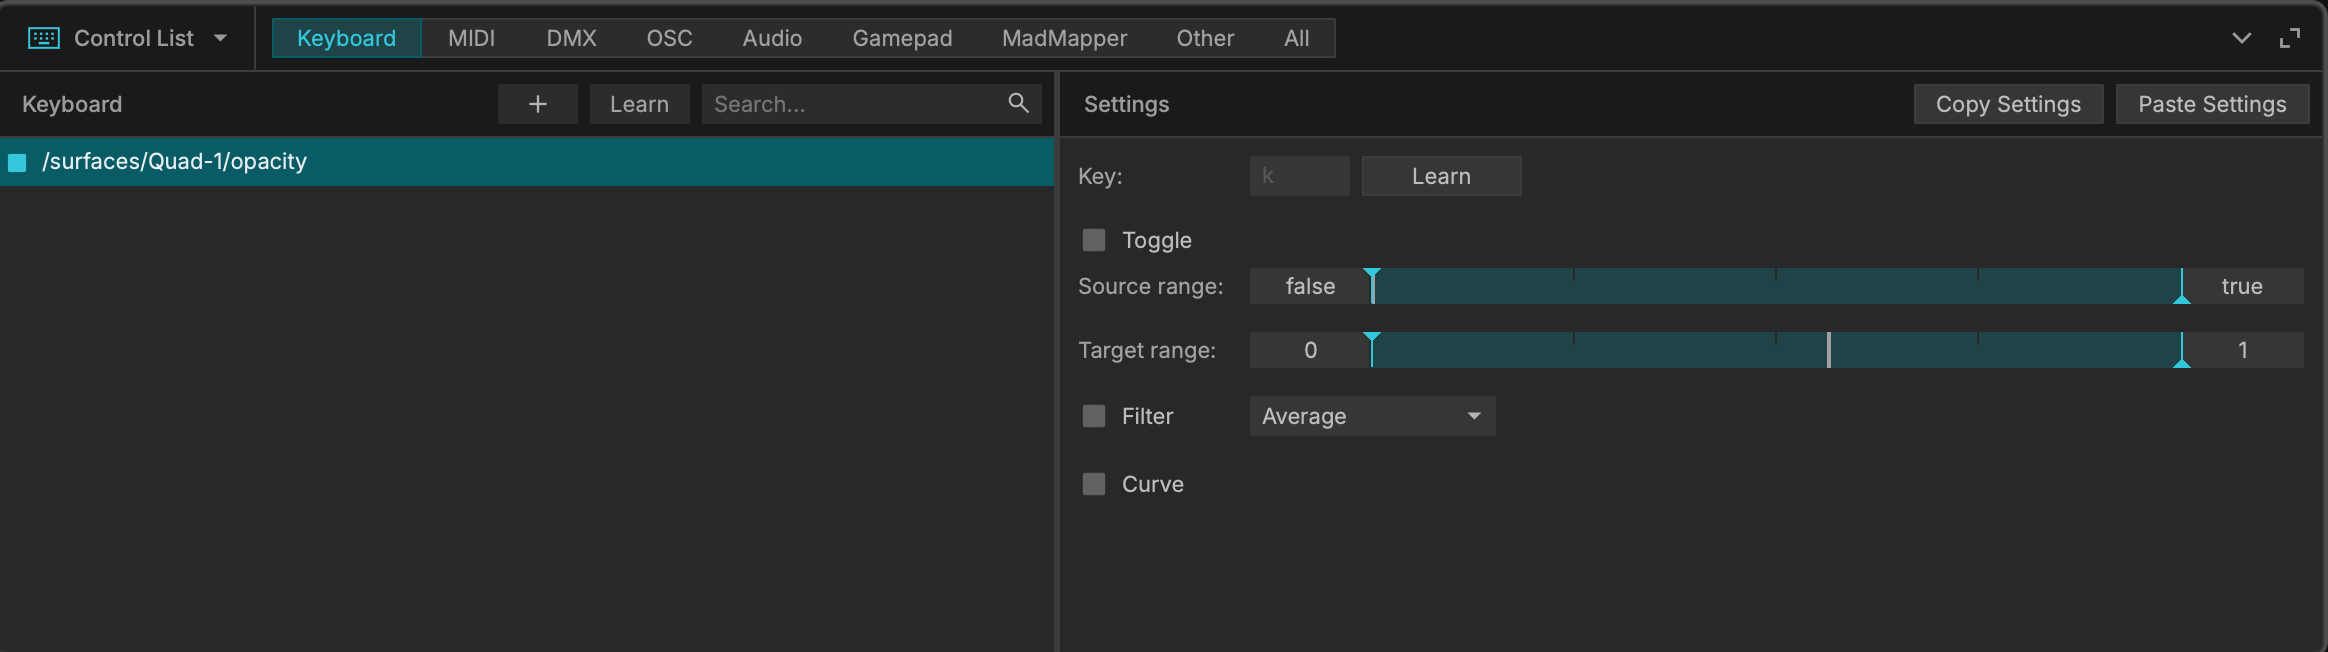Enable the Curve checkbox
Viewport: 2328px width, 652px height.
tap(1094, 484)
